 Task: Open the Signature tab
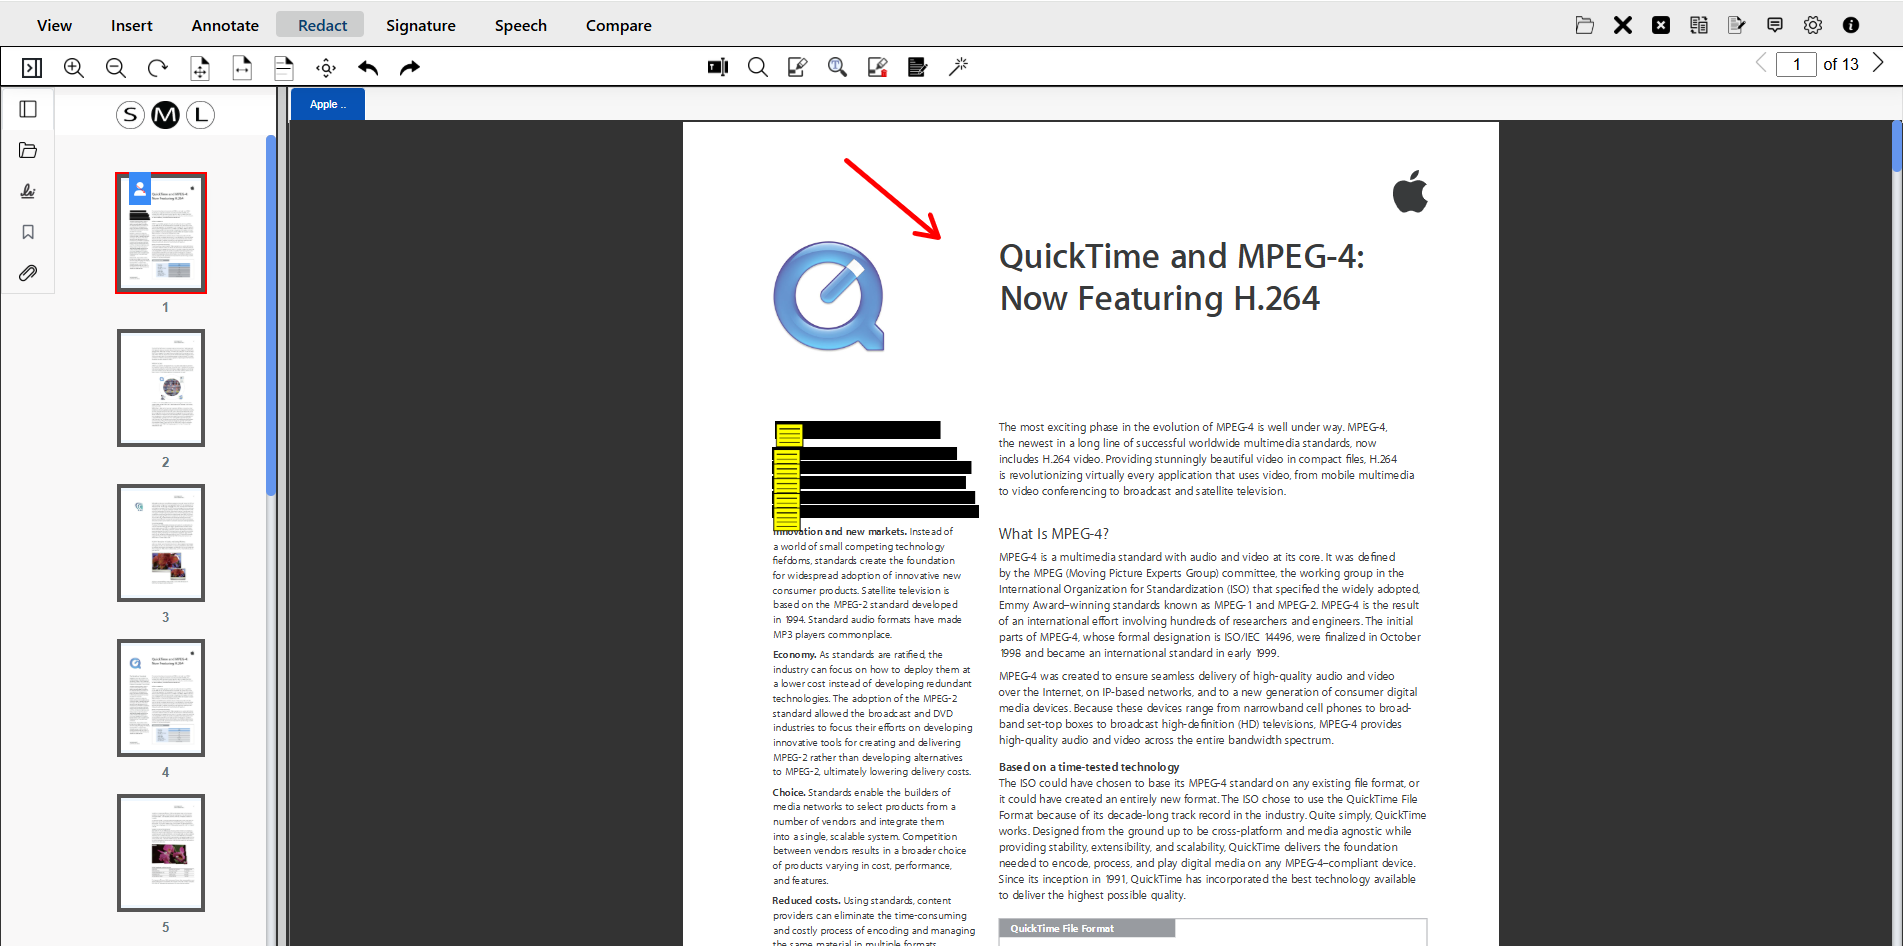(421, 25)
